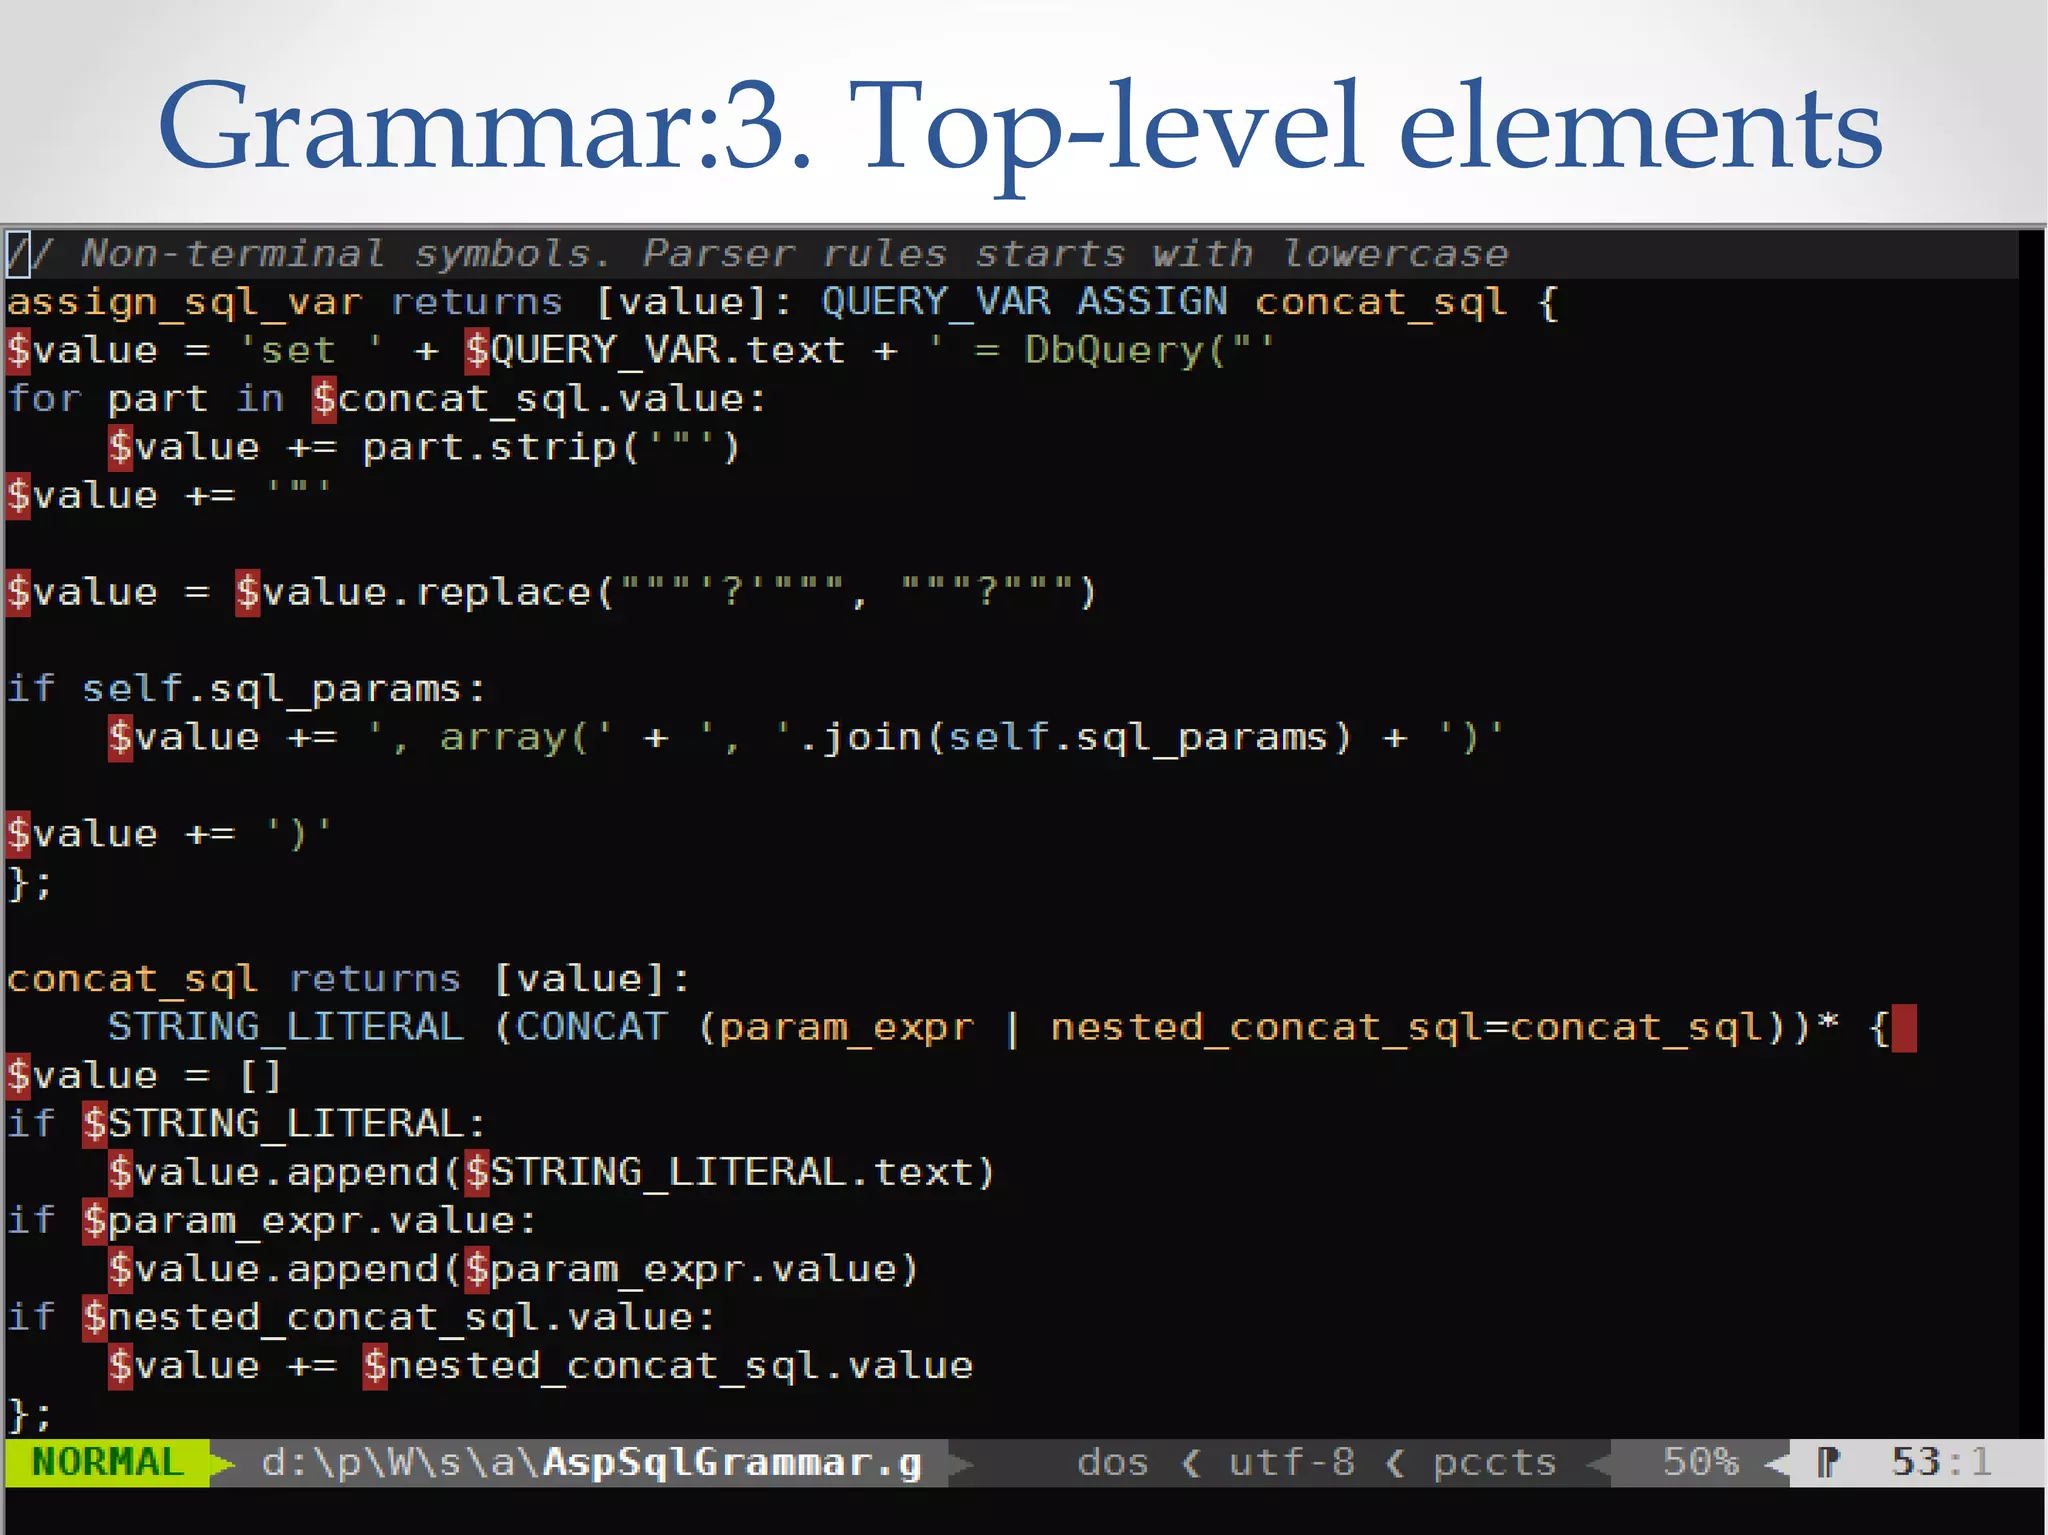Click the 53:1 cursor position entry
This screenshot has height=1535, width=2048.
pyautogui.click(x=1941, y=1463)
